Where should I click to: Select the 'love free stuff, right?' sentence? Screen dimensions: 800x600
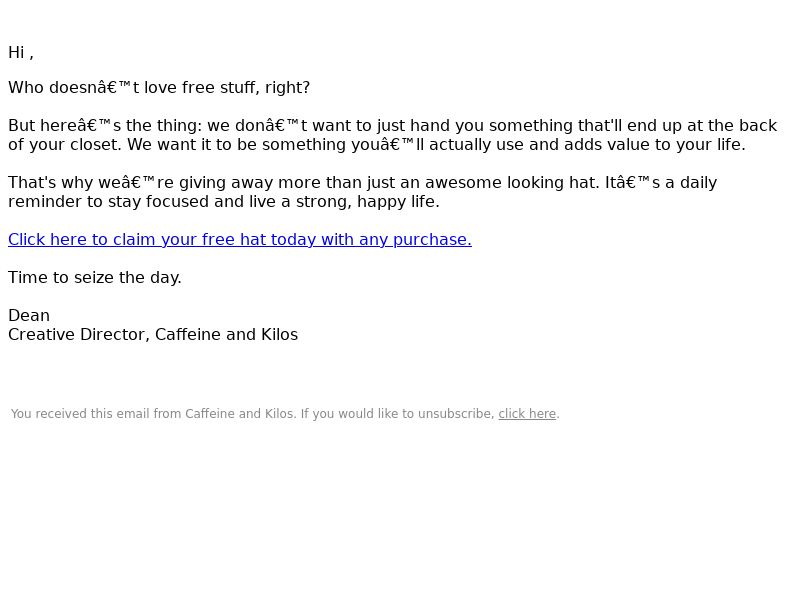click(227, 88)
